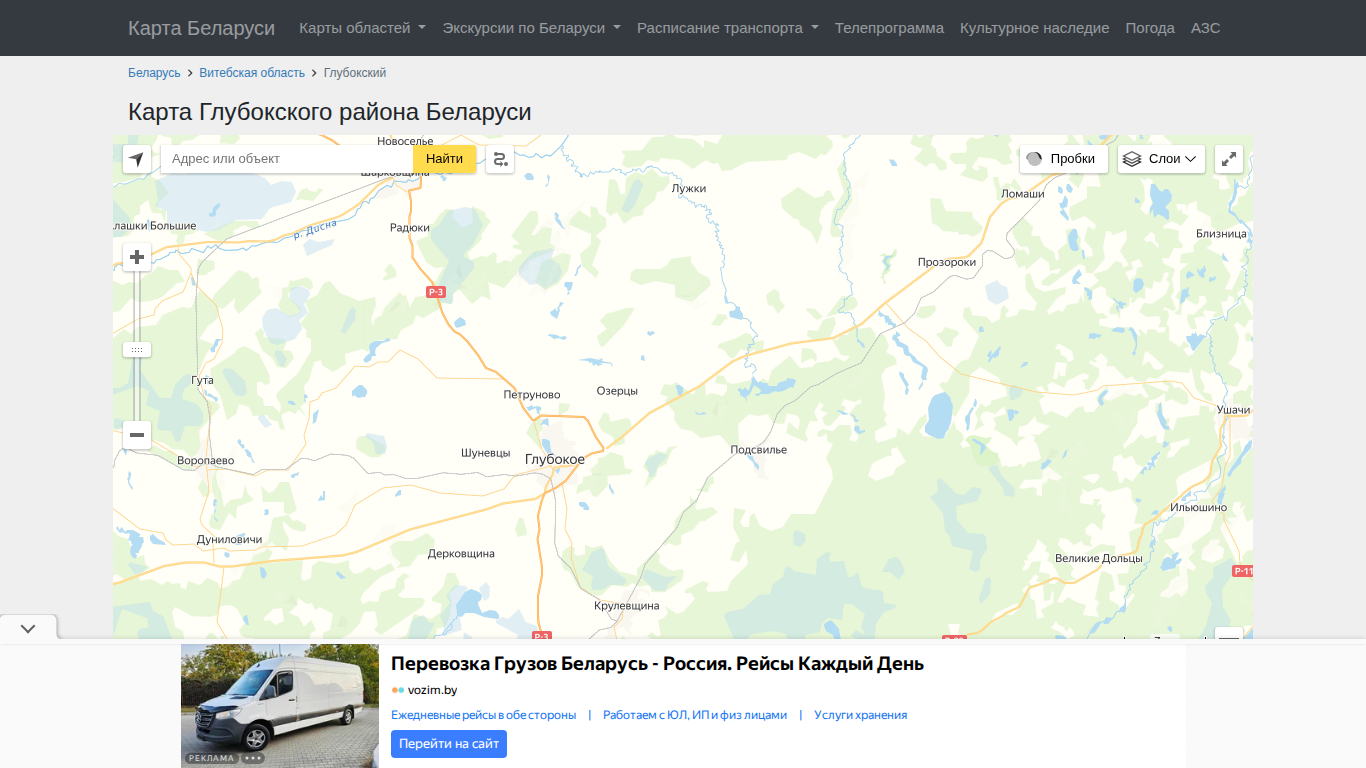Viewport: 1366px width, 768px height.
Task: Expand the Карты областей menu
Action: coord(362,28)
